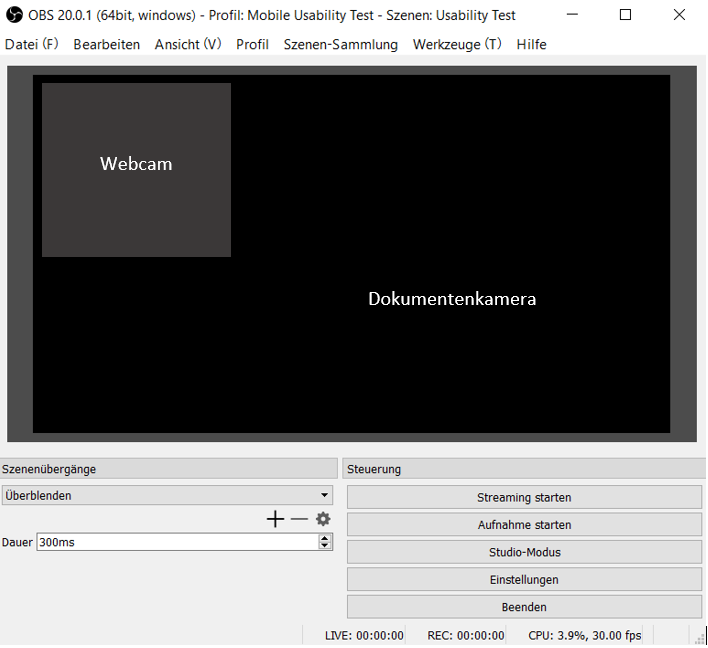Click the window resize grip in the status bar
Image resolution: width=708 pixels, height=648 pixels.
pos(700,638)
